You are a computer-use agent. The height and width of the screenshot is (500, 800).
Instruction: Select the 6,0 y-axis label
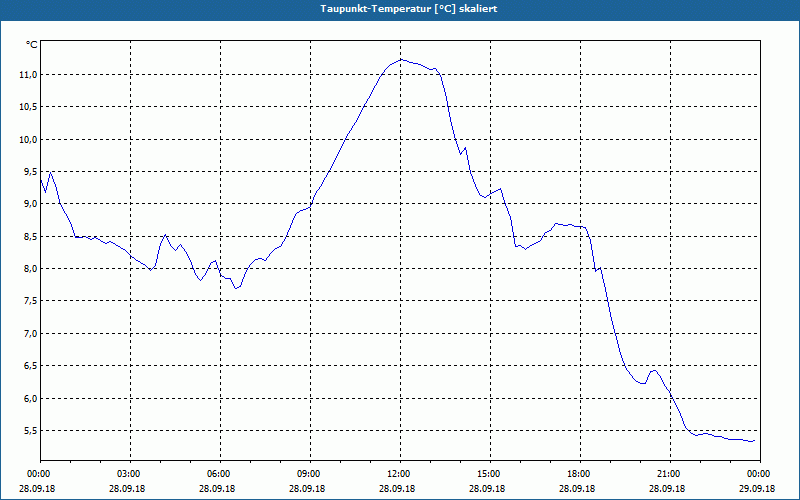pos(30,398)
